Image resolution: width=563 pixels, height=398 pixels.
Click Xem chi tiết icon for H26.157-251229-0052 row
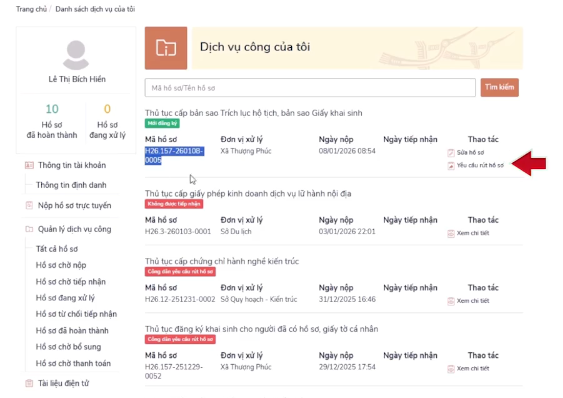(451, 369)
